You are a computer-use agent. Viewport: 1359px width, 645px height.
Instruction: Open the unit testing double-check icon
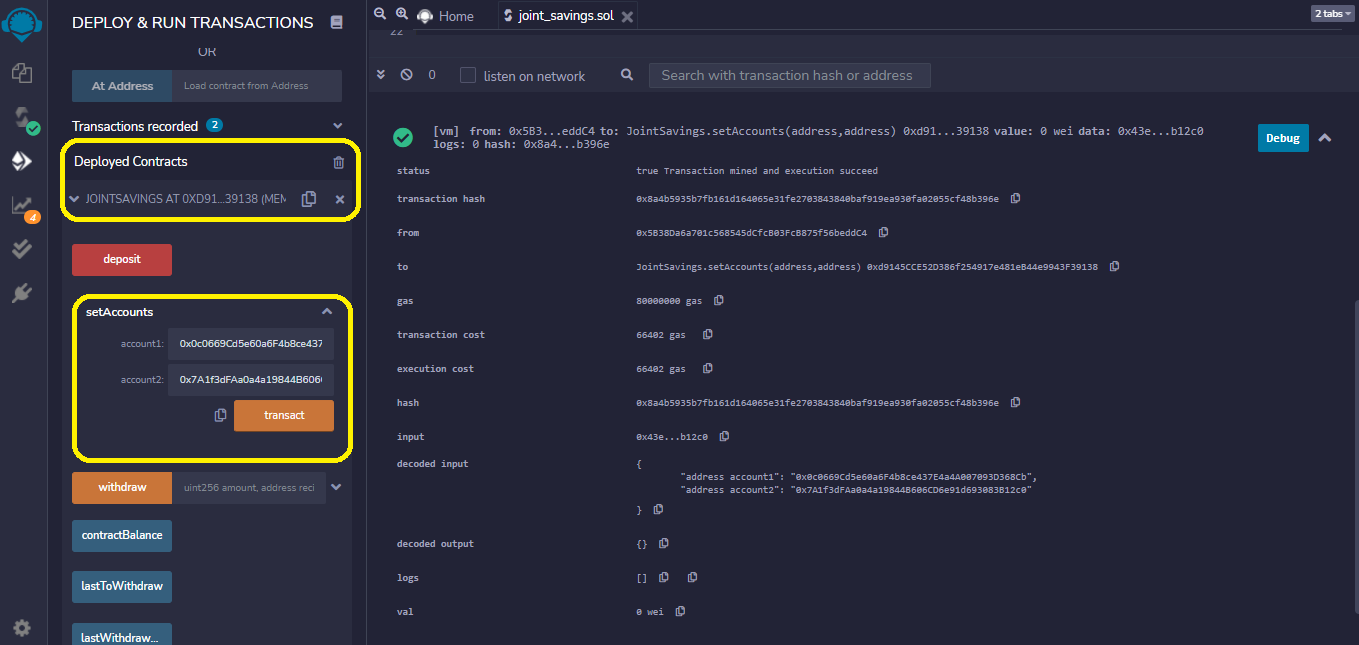coord(22,249)
